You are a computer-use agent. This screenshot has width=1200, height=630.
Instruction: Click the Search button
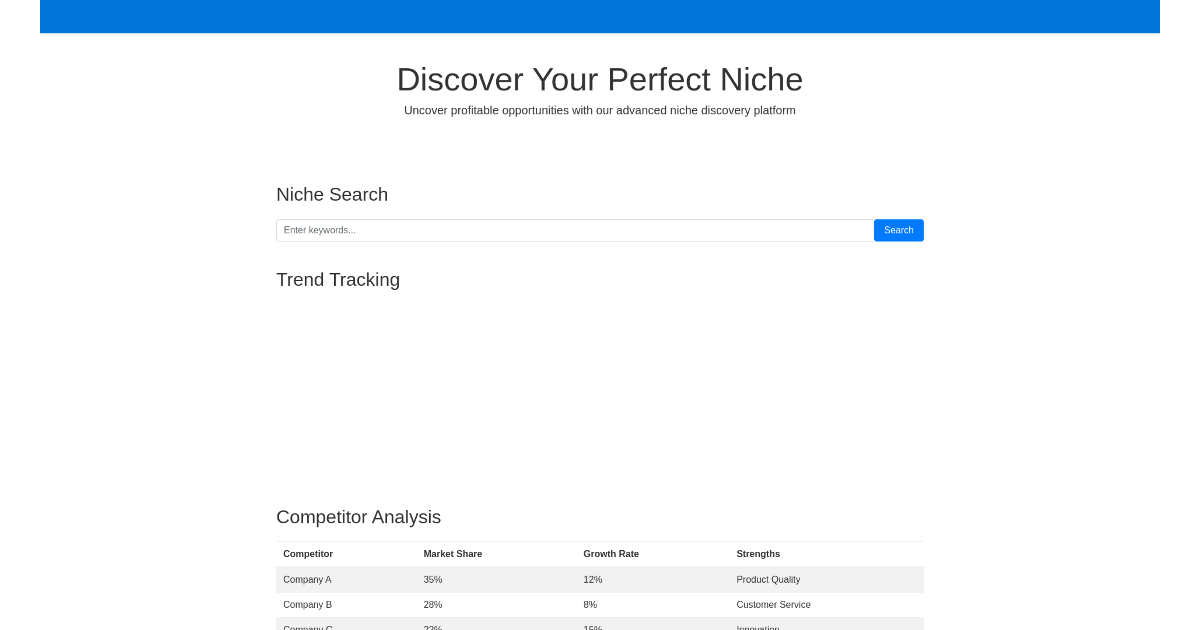pos(897,230)
